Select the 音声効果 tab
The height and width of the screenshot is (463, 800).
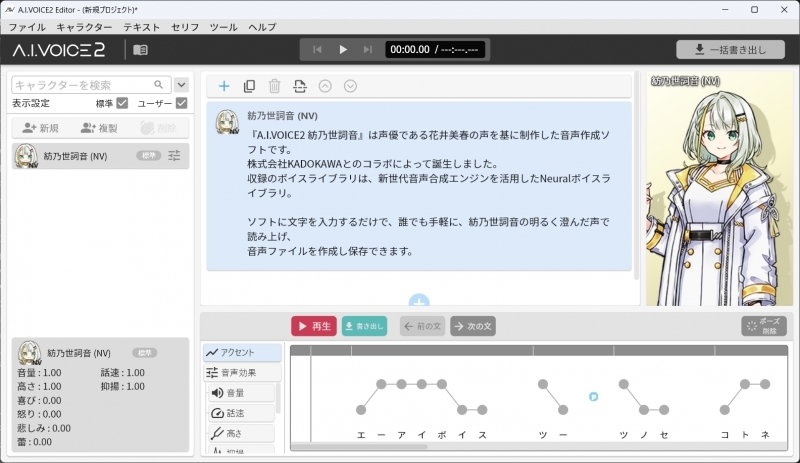(242, 373)
